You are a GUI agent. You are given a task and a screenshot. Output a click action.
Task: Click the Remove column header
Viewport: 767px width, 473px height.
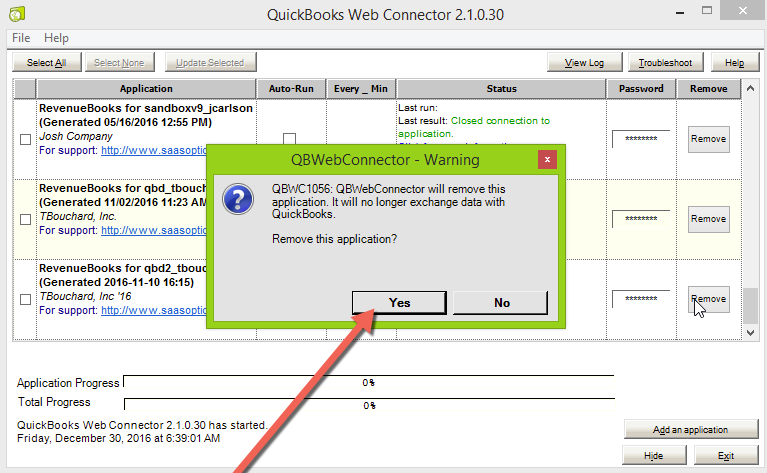point(709,89)
